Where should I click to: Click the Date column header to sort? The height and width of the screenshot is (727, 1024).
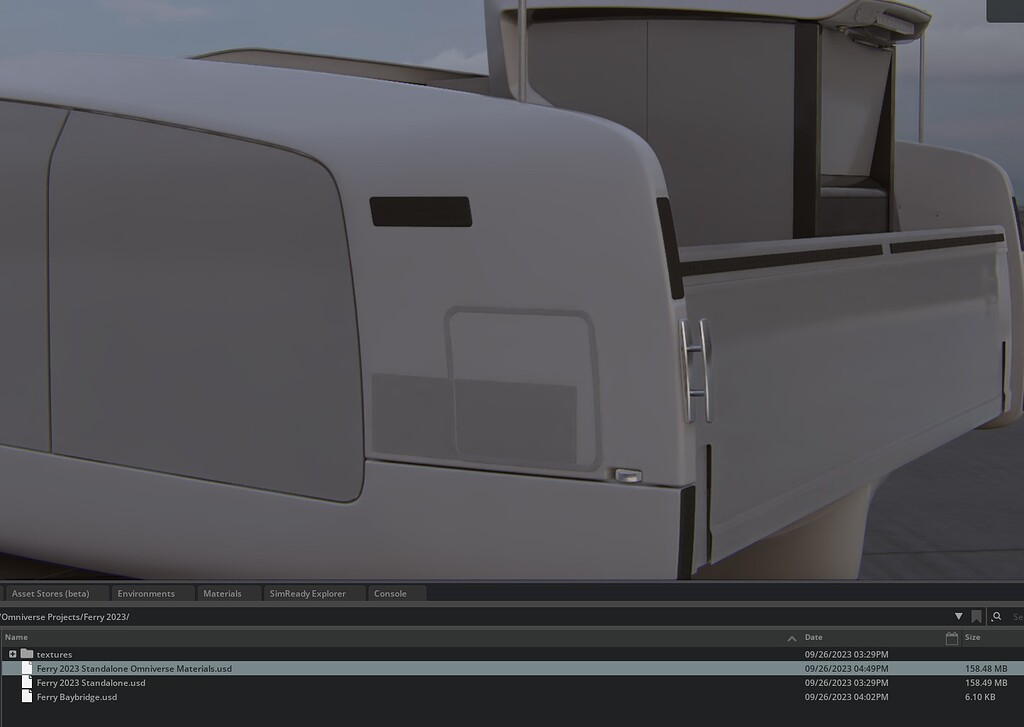(812, 637)
